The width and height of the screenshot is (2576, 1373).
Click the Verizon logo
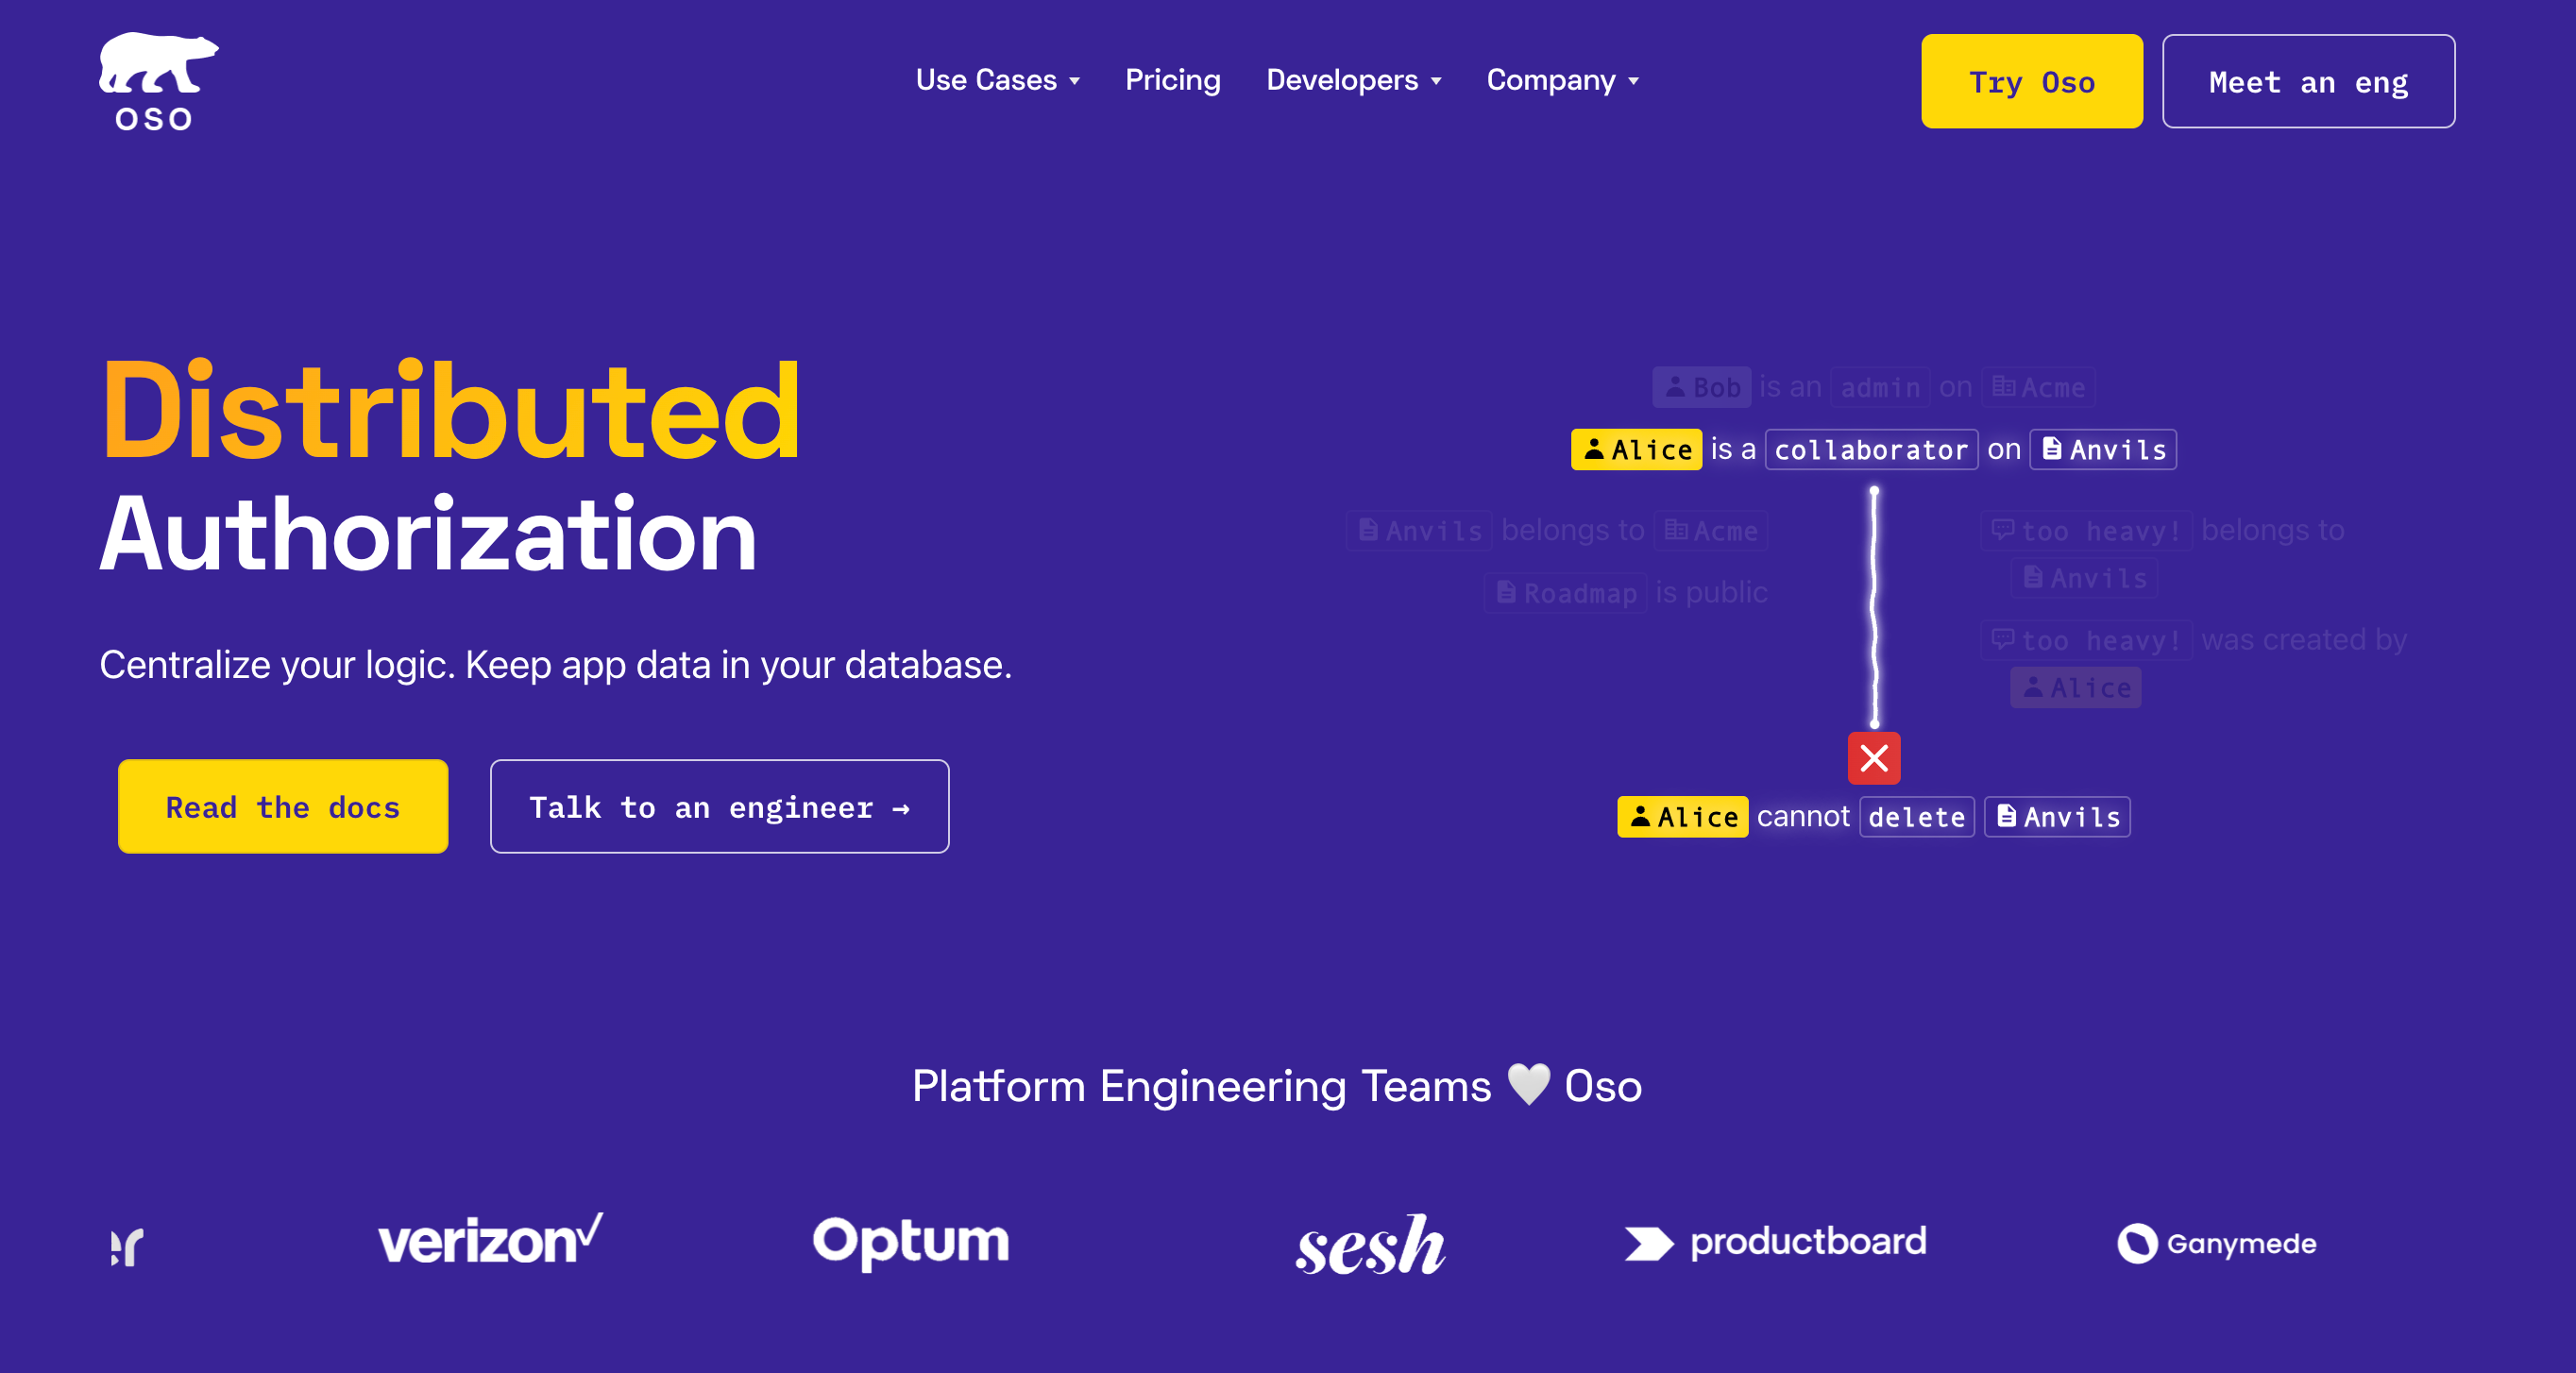coord(490,1241)
